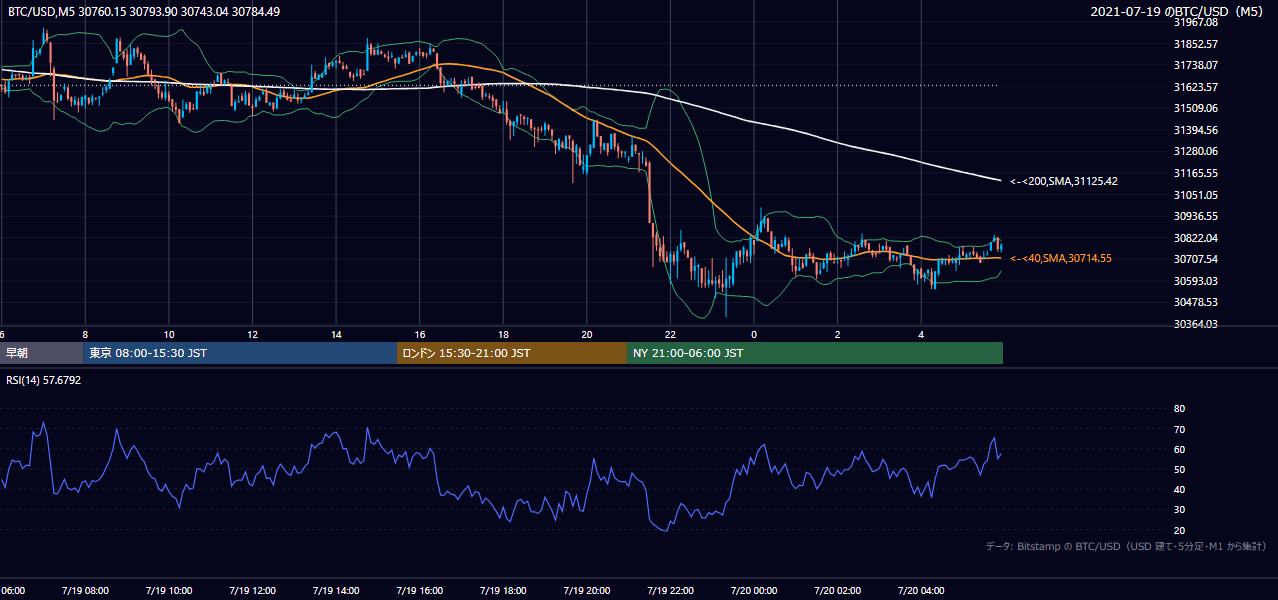Select the RSI(14) 57.6792 indicator label
Viewport: 1278px width, 600px height.
[x=43, y=381]
